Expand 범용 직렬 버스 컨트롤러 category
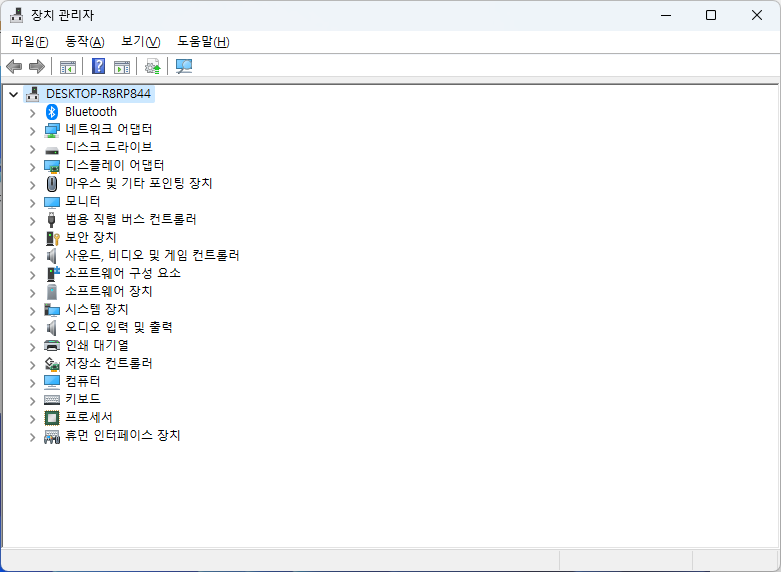The height and width of the screenshot is (572, 781). [32, 221]
